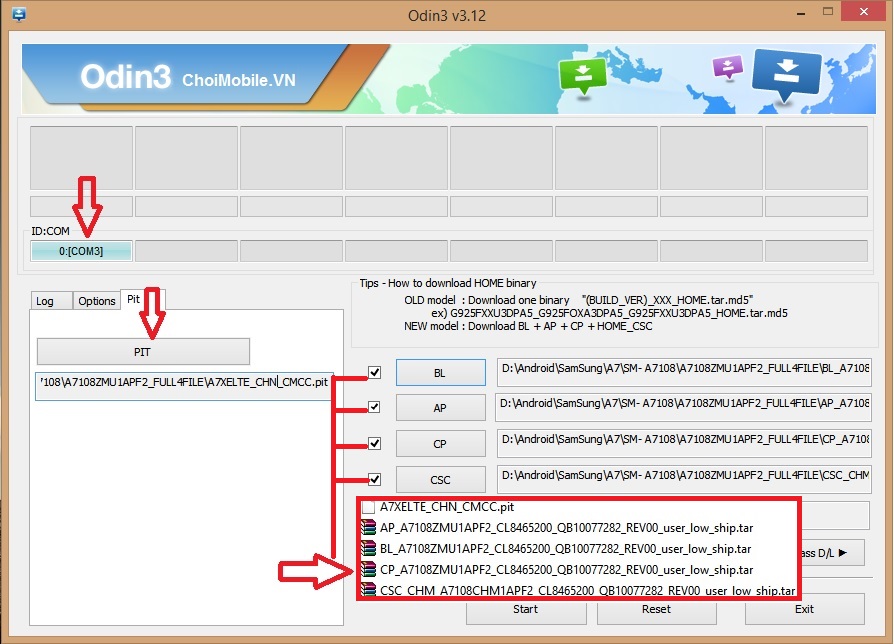The height and width of the screenshot is (644, 894).
Task: Close the Odin3 v3.12 window
Action: 864,11
